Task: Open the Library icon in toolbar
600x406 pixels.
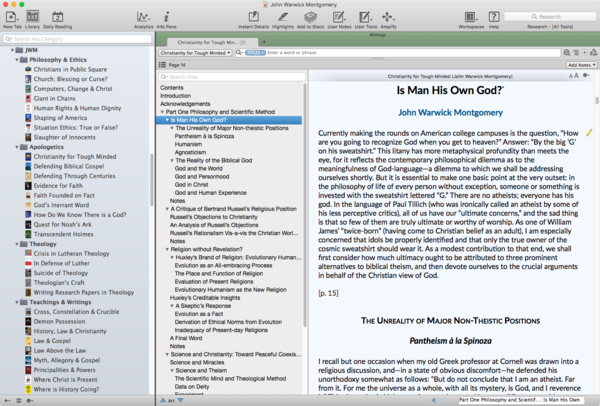Action: click(32, 17)
